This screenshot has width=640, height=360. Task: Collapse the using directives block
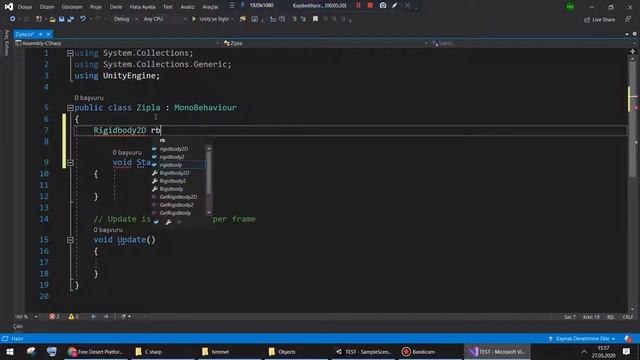[x=70, y=53]
